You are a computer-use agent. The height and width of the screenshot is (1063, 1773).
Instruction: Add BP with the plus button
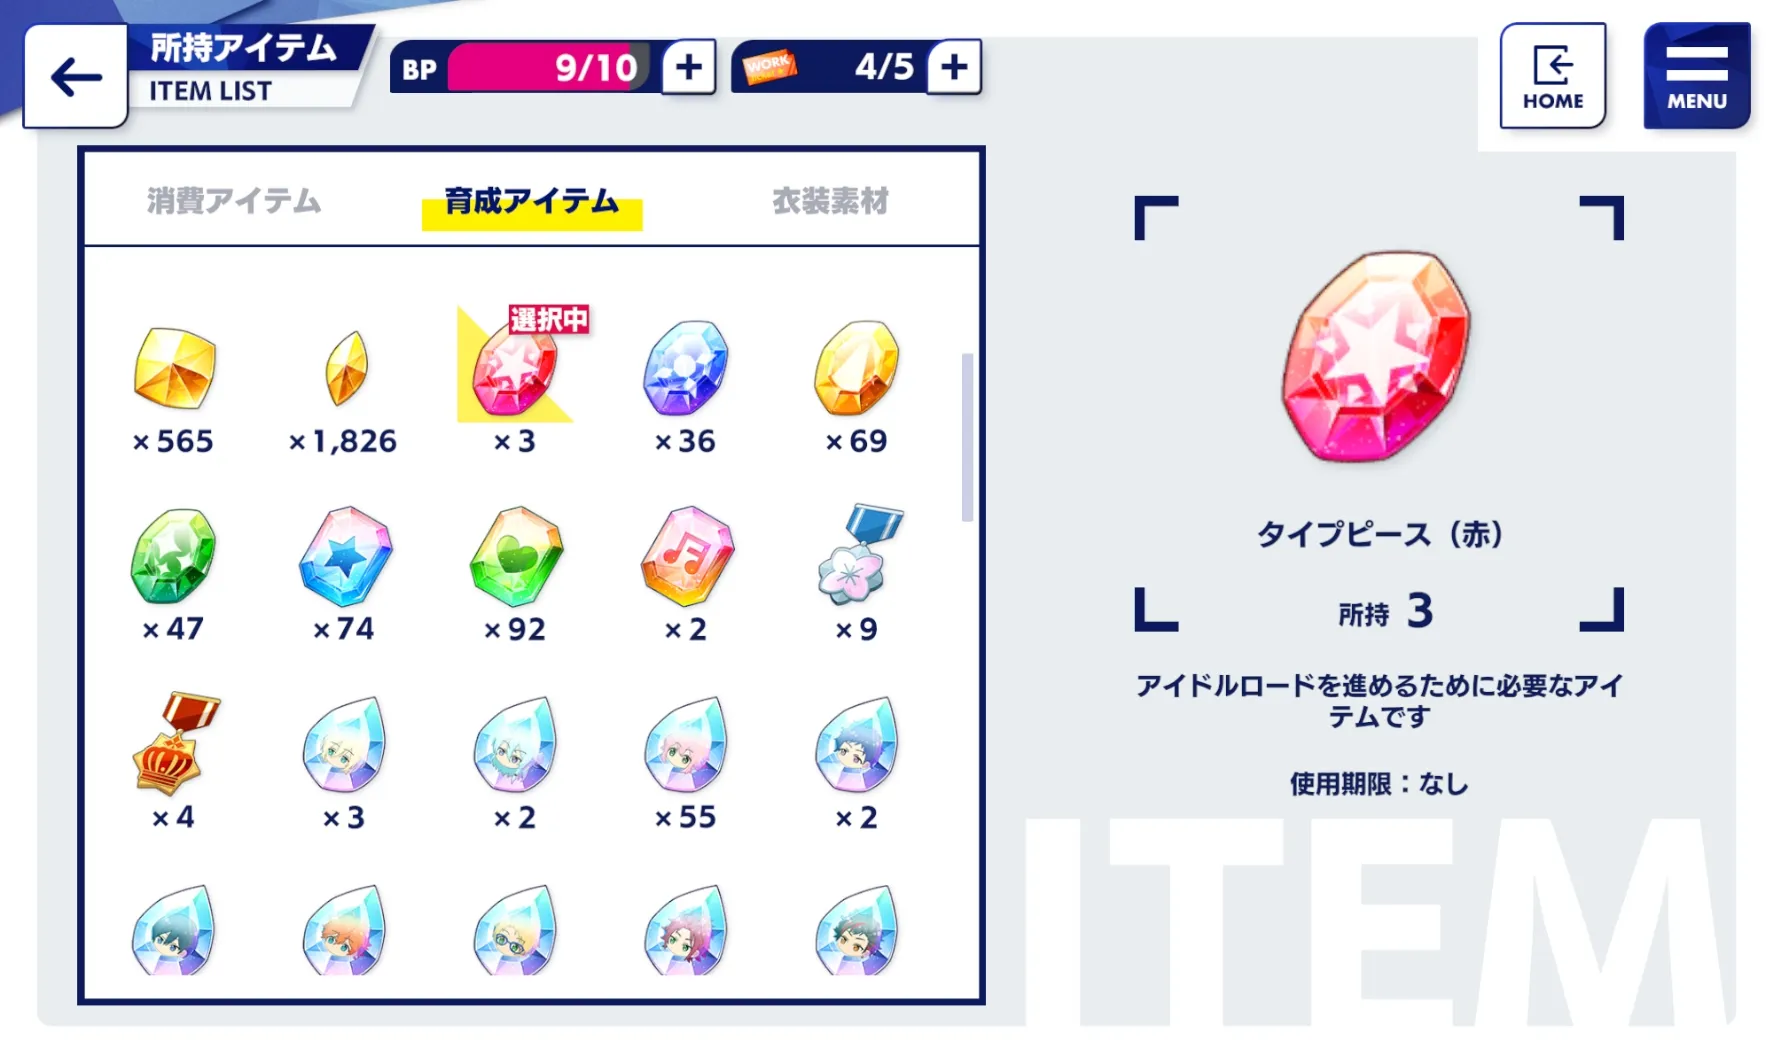[689, 67]
